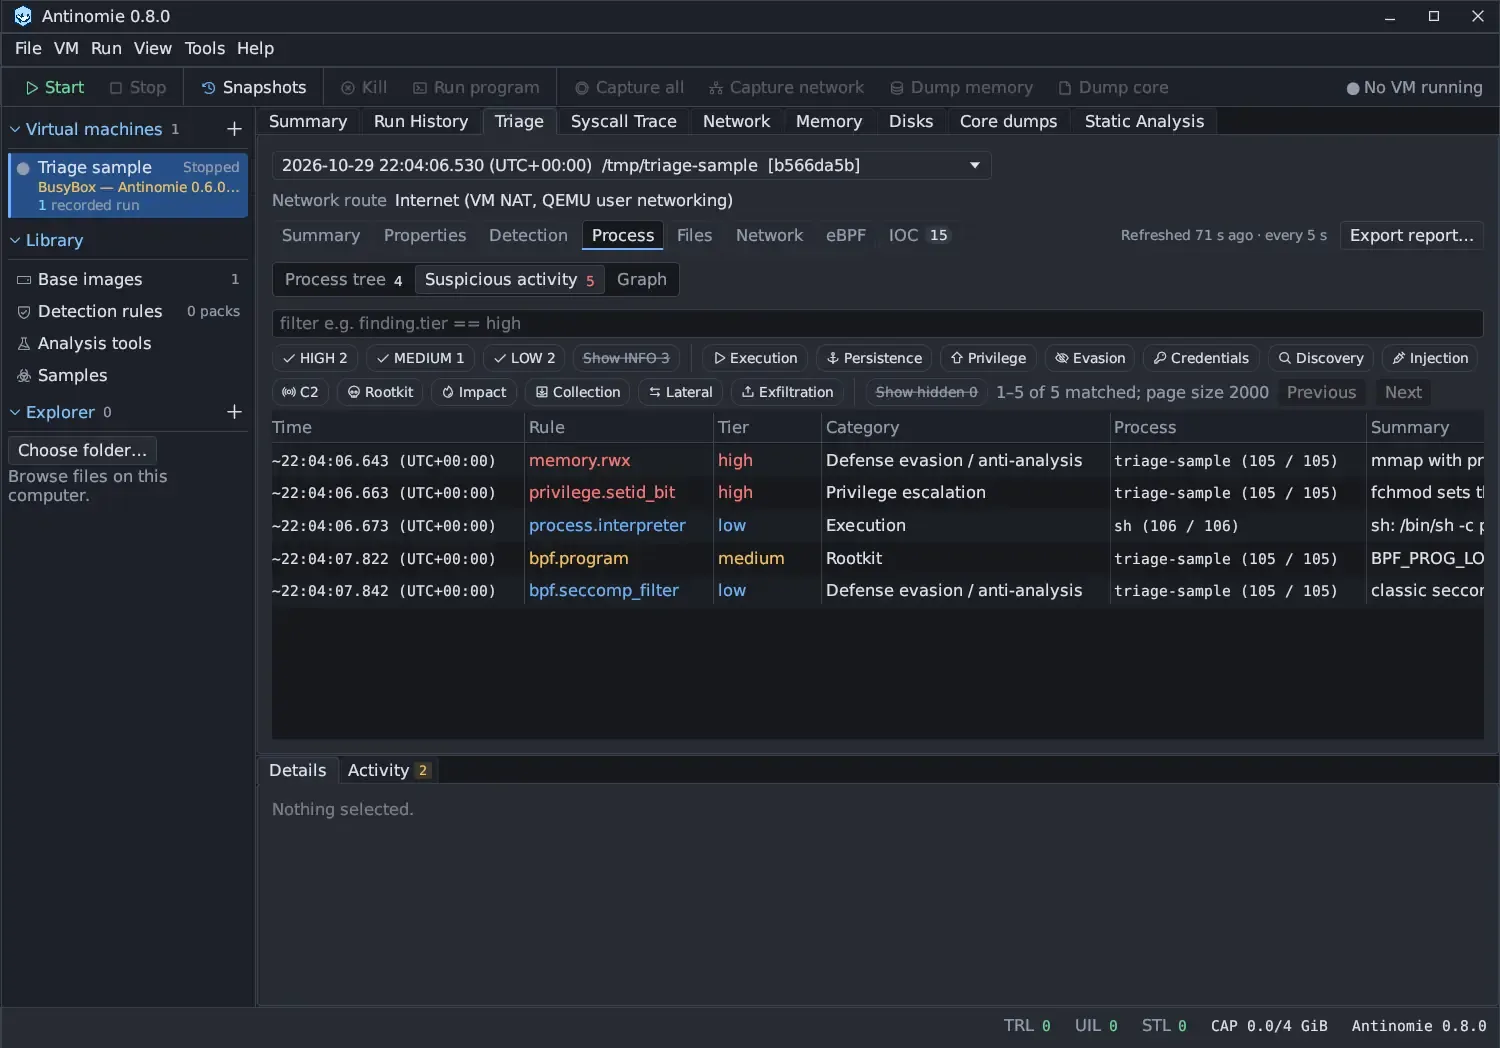This screenshot has width=1500, height=1048.
Task: Click the Capture all icon
Action: [582, 88]
